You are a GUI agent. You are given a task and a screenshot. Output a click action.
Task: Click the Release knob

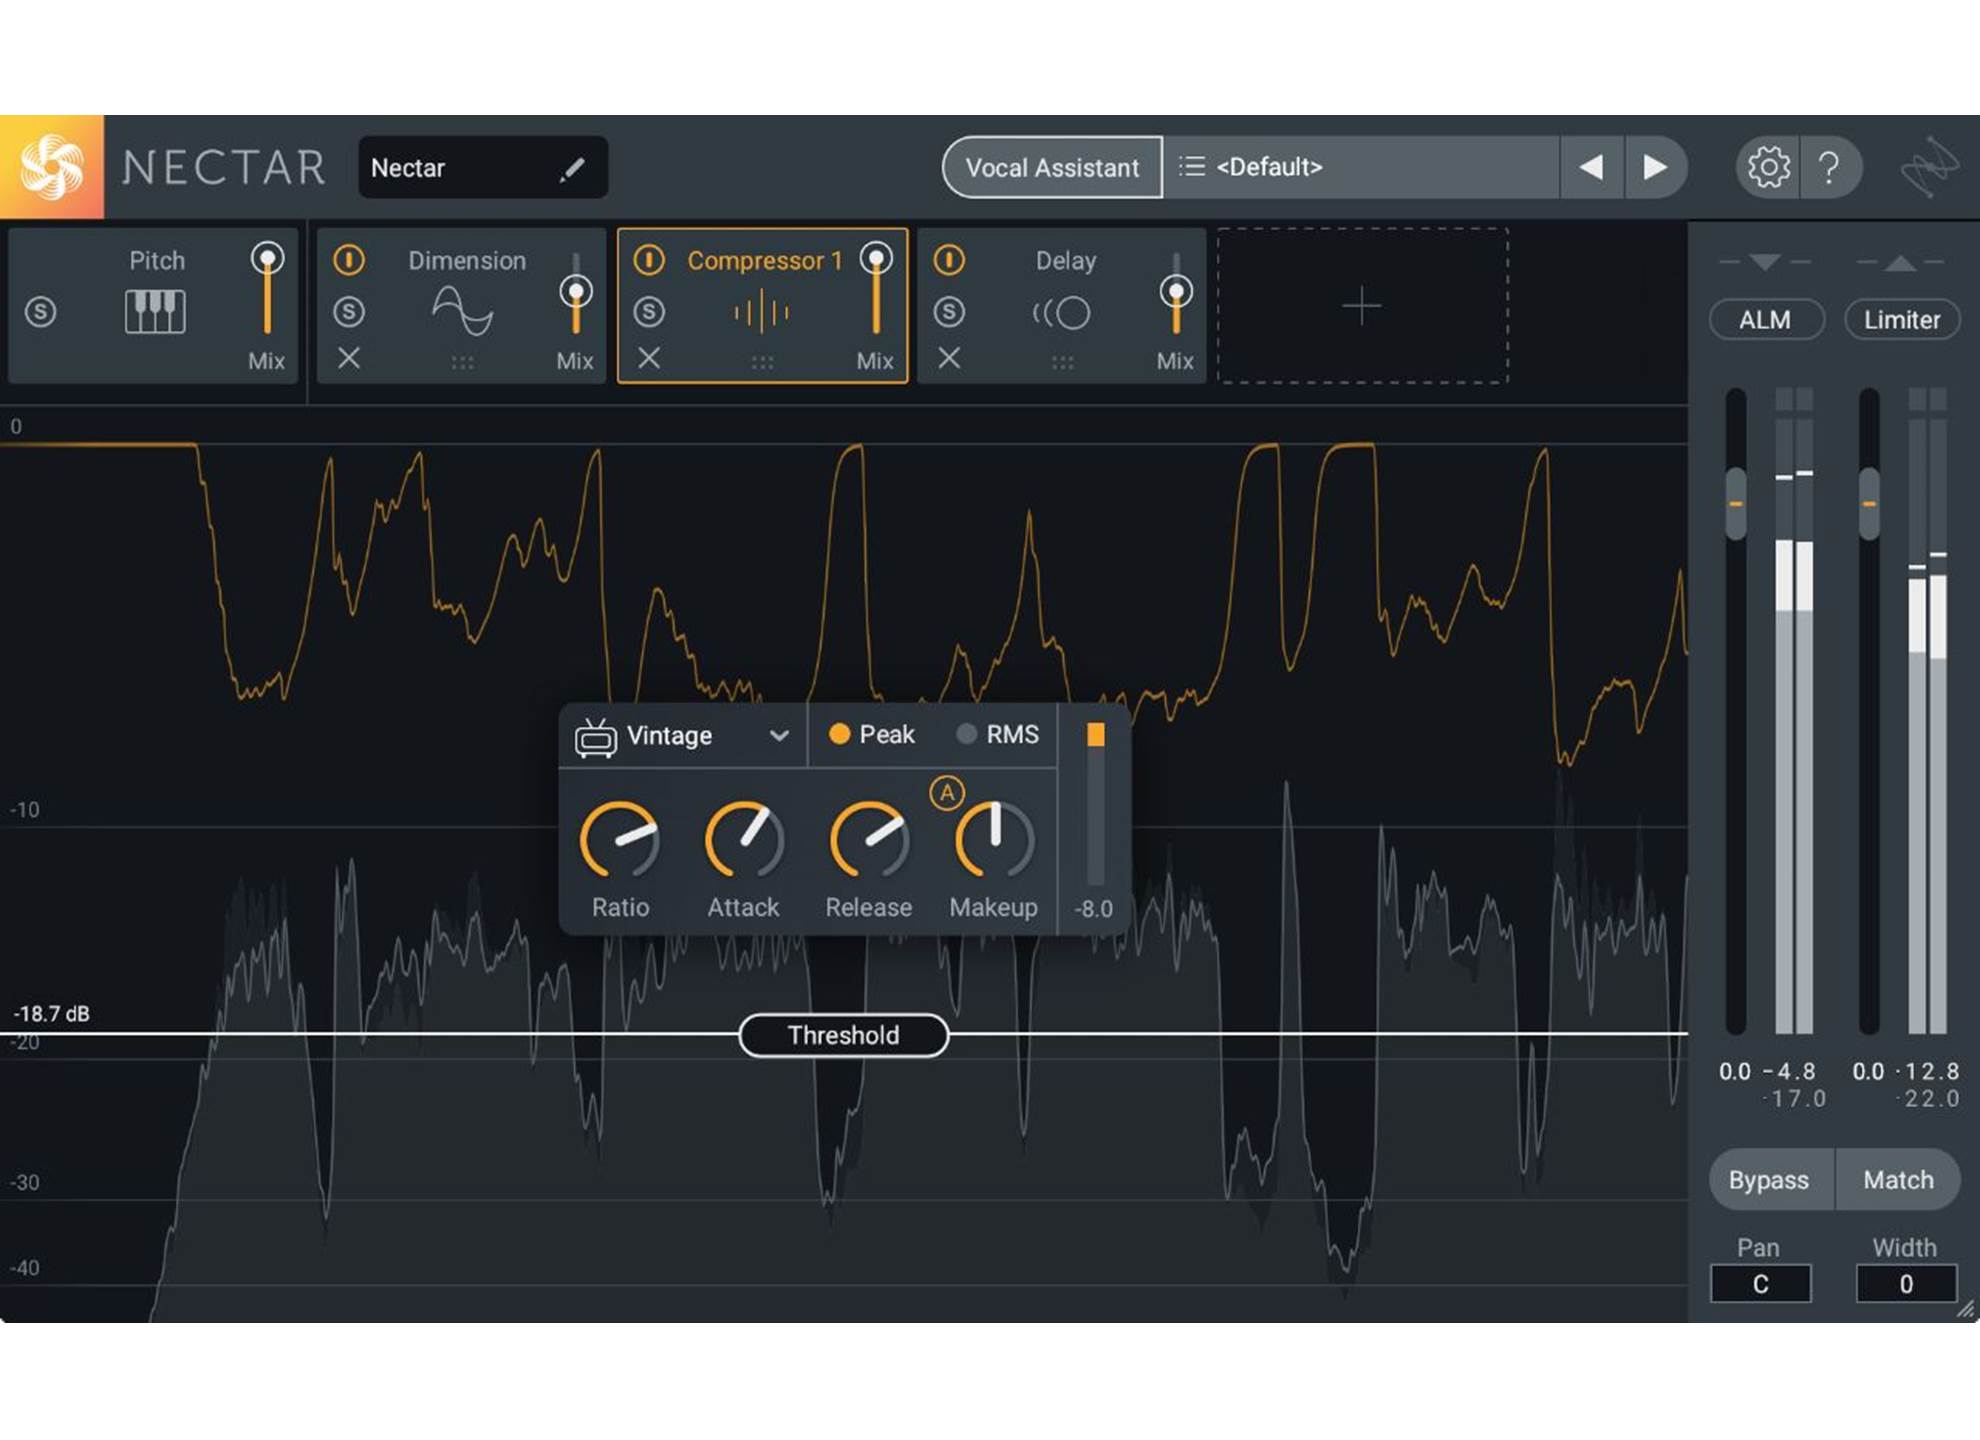pyautogui.click(x=869, y=840)
